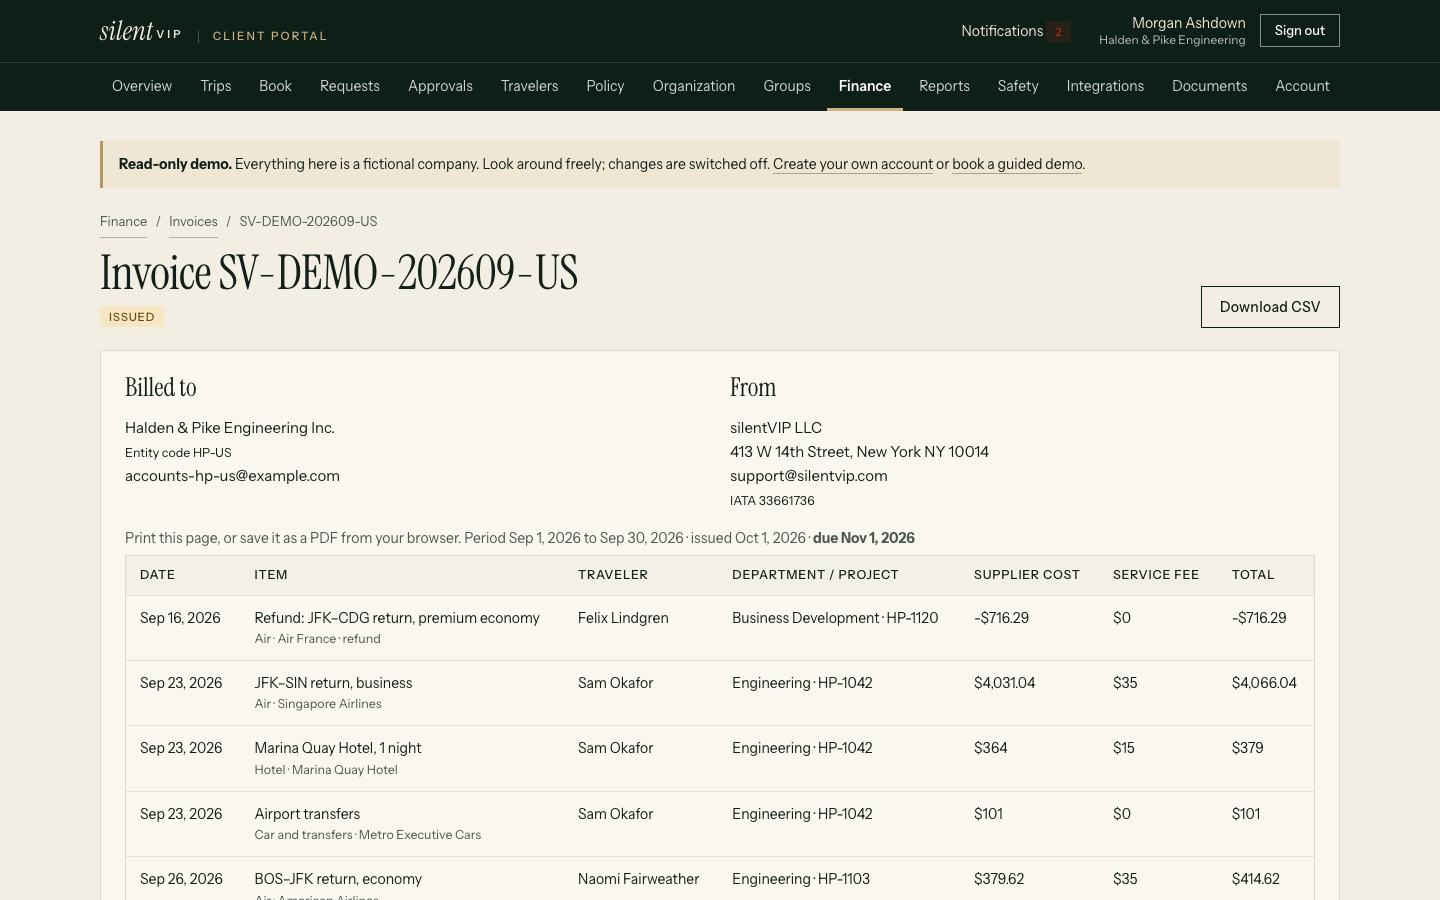Image resolution: width=1440 pixels, height=900 pixels.
Task: Switch to the Groups tab
Action: [787, 86]
